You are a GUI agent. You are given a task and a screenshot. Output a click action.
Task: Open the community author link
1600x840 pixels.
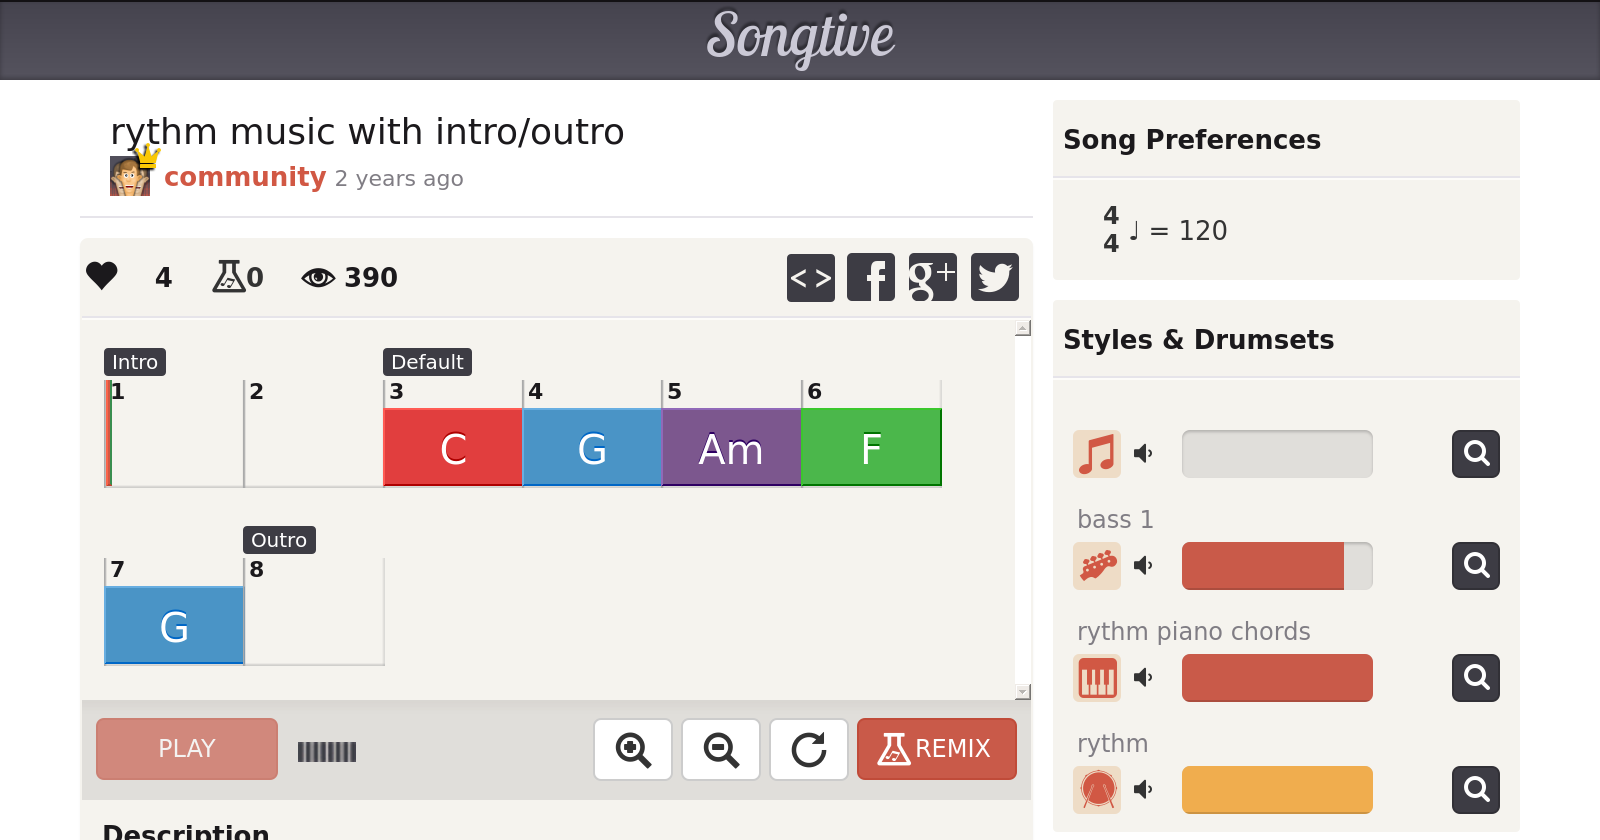245,177
